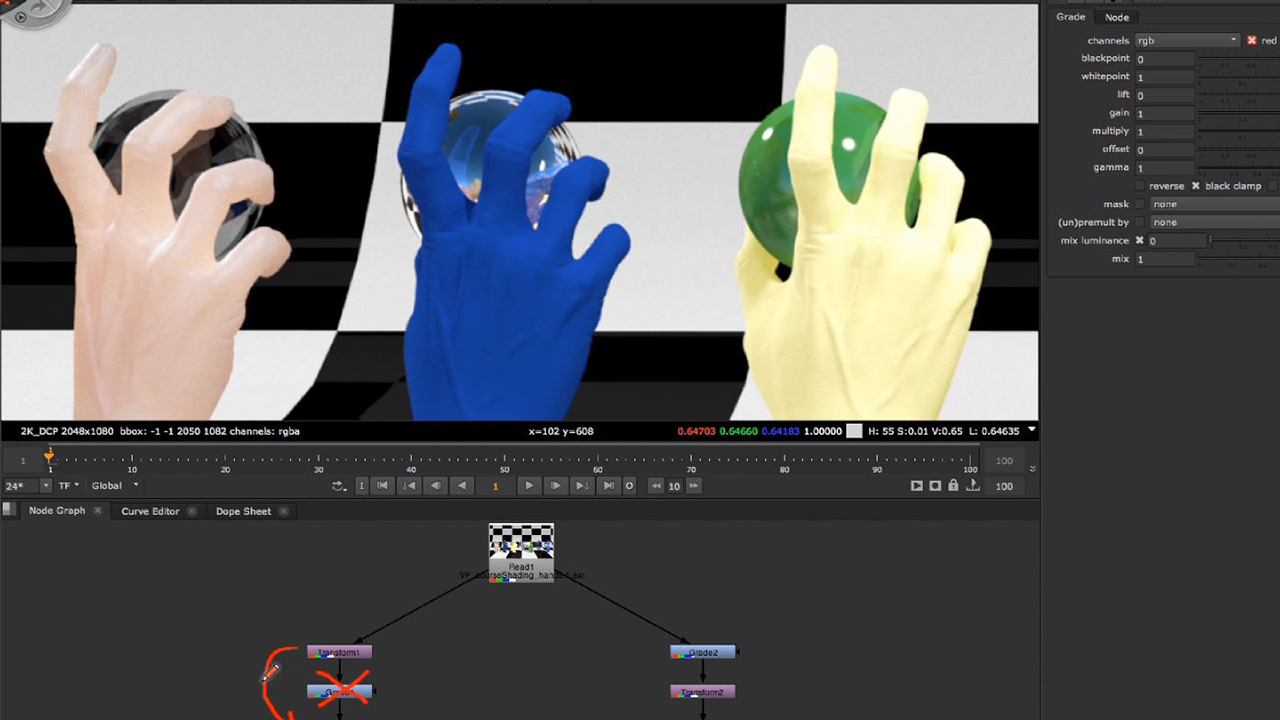Select the Transform1 node
Image resolution: width=1280 pixels, height=720 pixels.
[x=339, y=652]
